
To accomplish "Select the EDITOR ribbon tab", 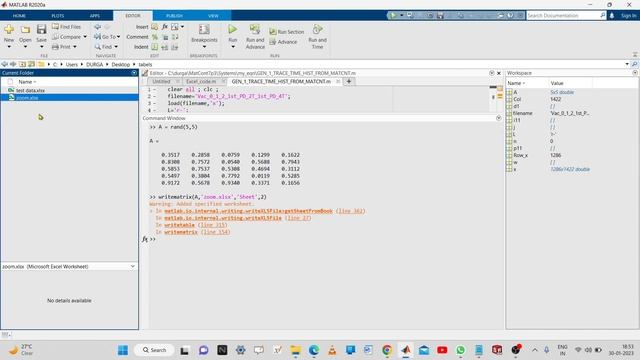I will tap(133, 16).
